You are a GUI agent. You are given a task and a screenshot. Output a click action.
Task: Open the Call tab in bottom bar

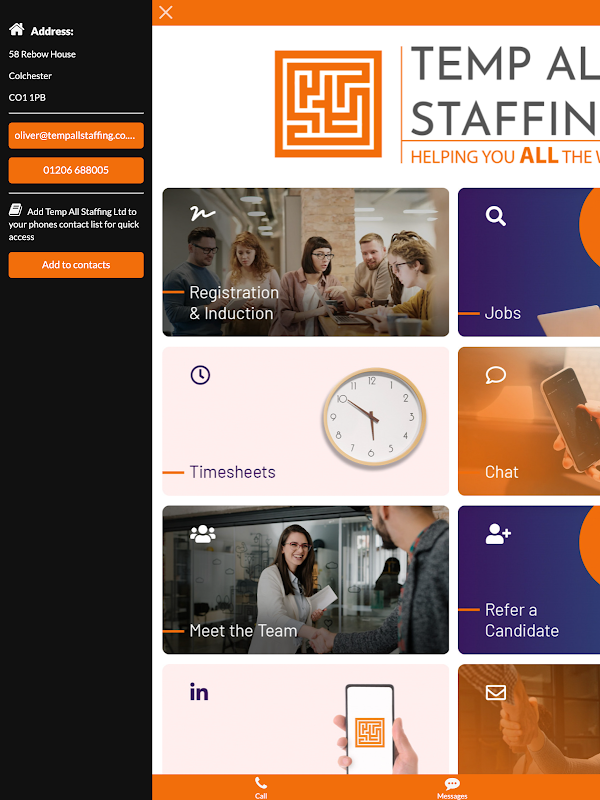[261, 787]
